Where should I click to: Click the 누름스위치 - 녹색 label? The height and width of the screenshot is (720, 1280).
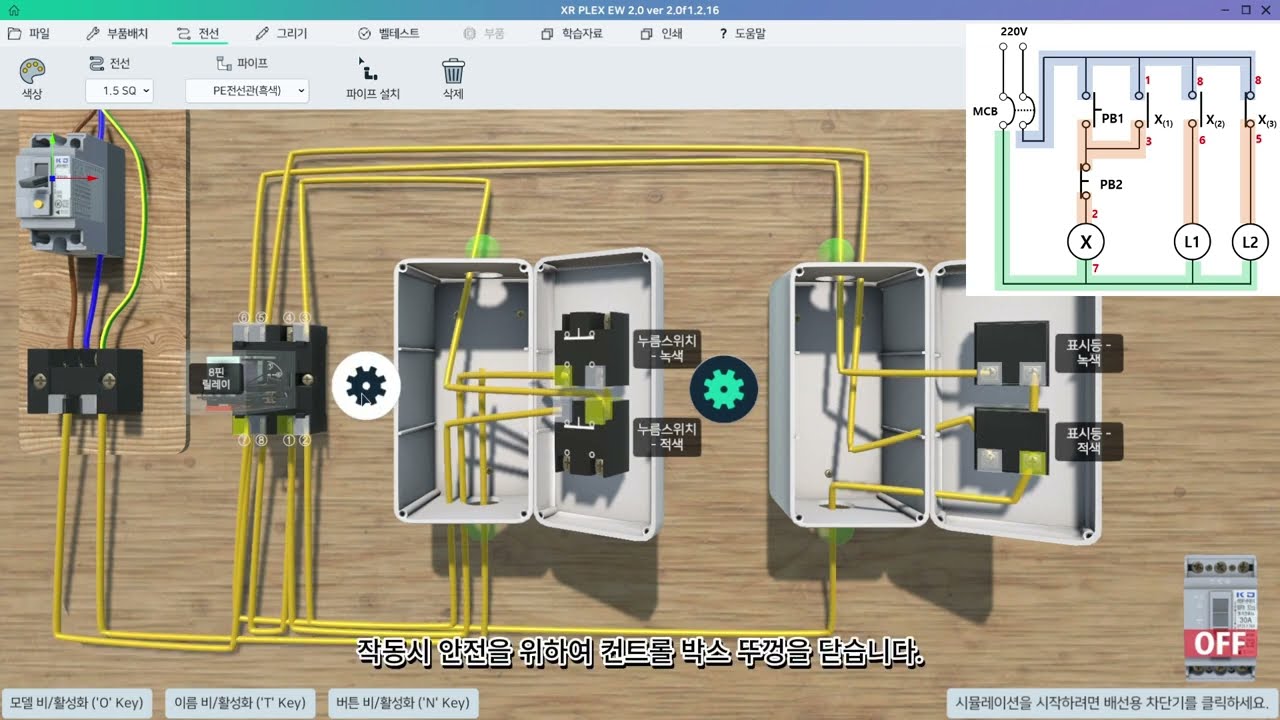668,347
